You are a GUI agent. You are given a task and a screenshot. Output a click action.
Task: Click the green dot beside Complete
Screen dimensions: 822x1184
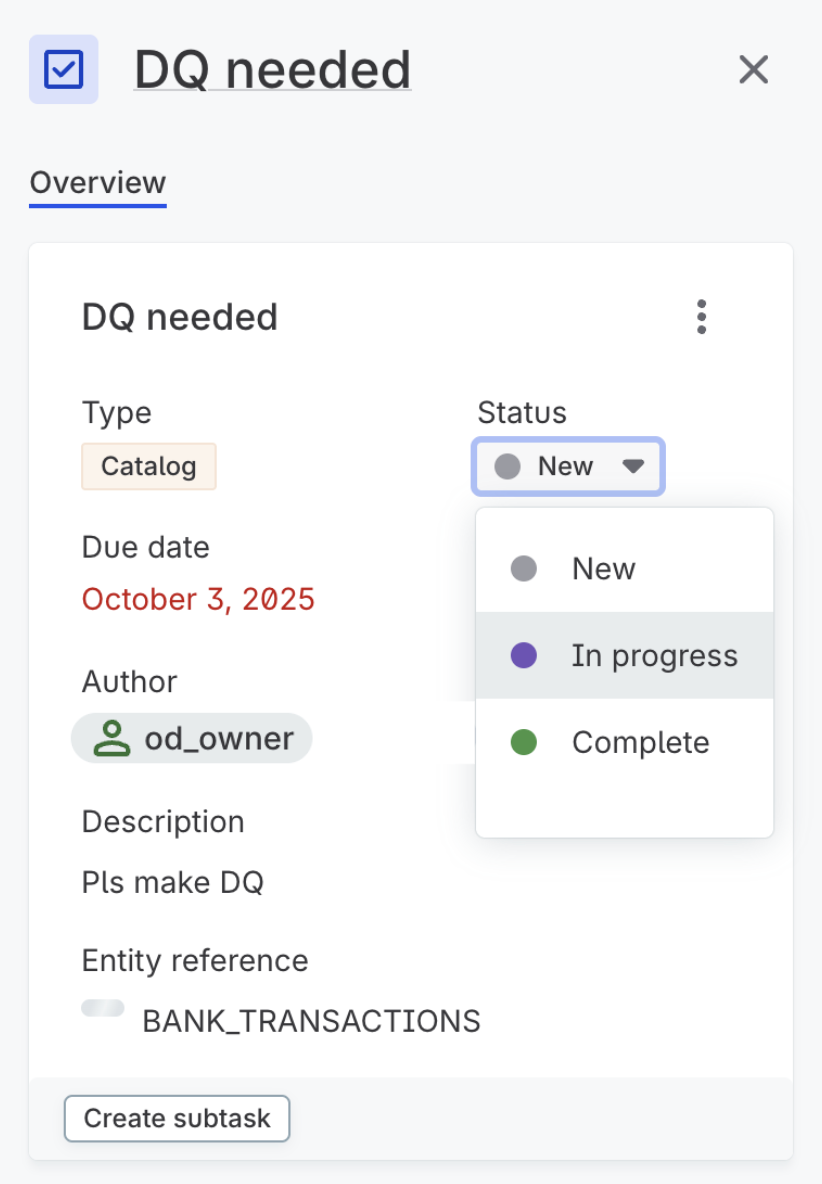(521, 742)
